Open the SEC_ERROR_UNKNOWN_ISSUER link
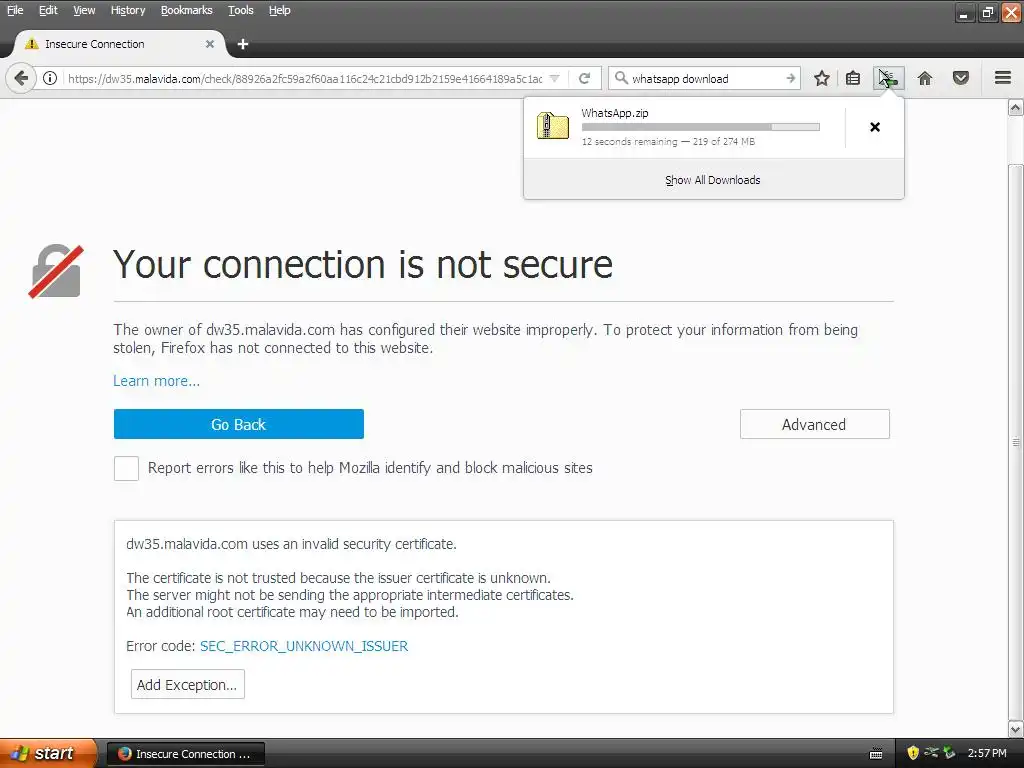1024x768 pixels. (x=304, y=646)
